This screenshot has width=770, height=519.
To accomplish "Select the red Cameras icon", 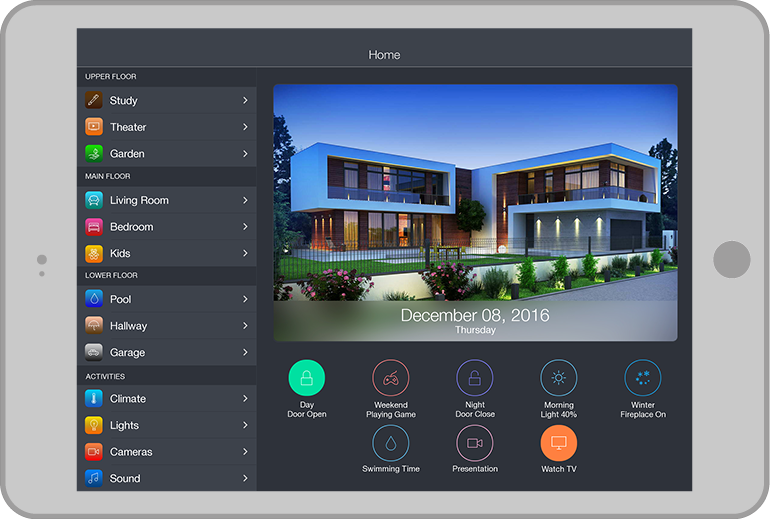I will [x=93, y=451].
